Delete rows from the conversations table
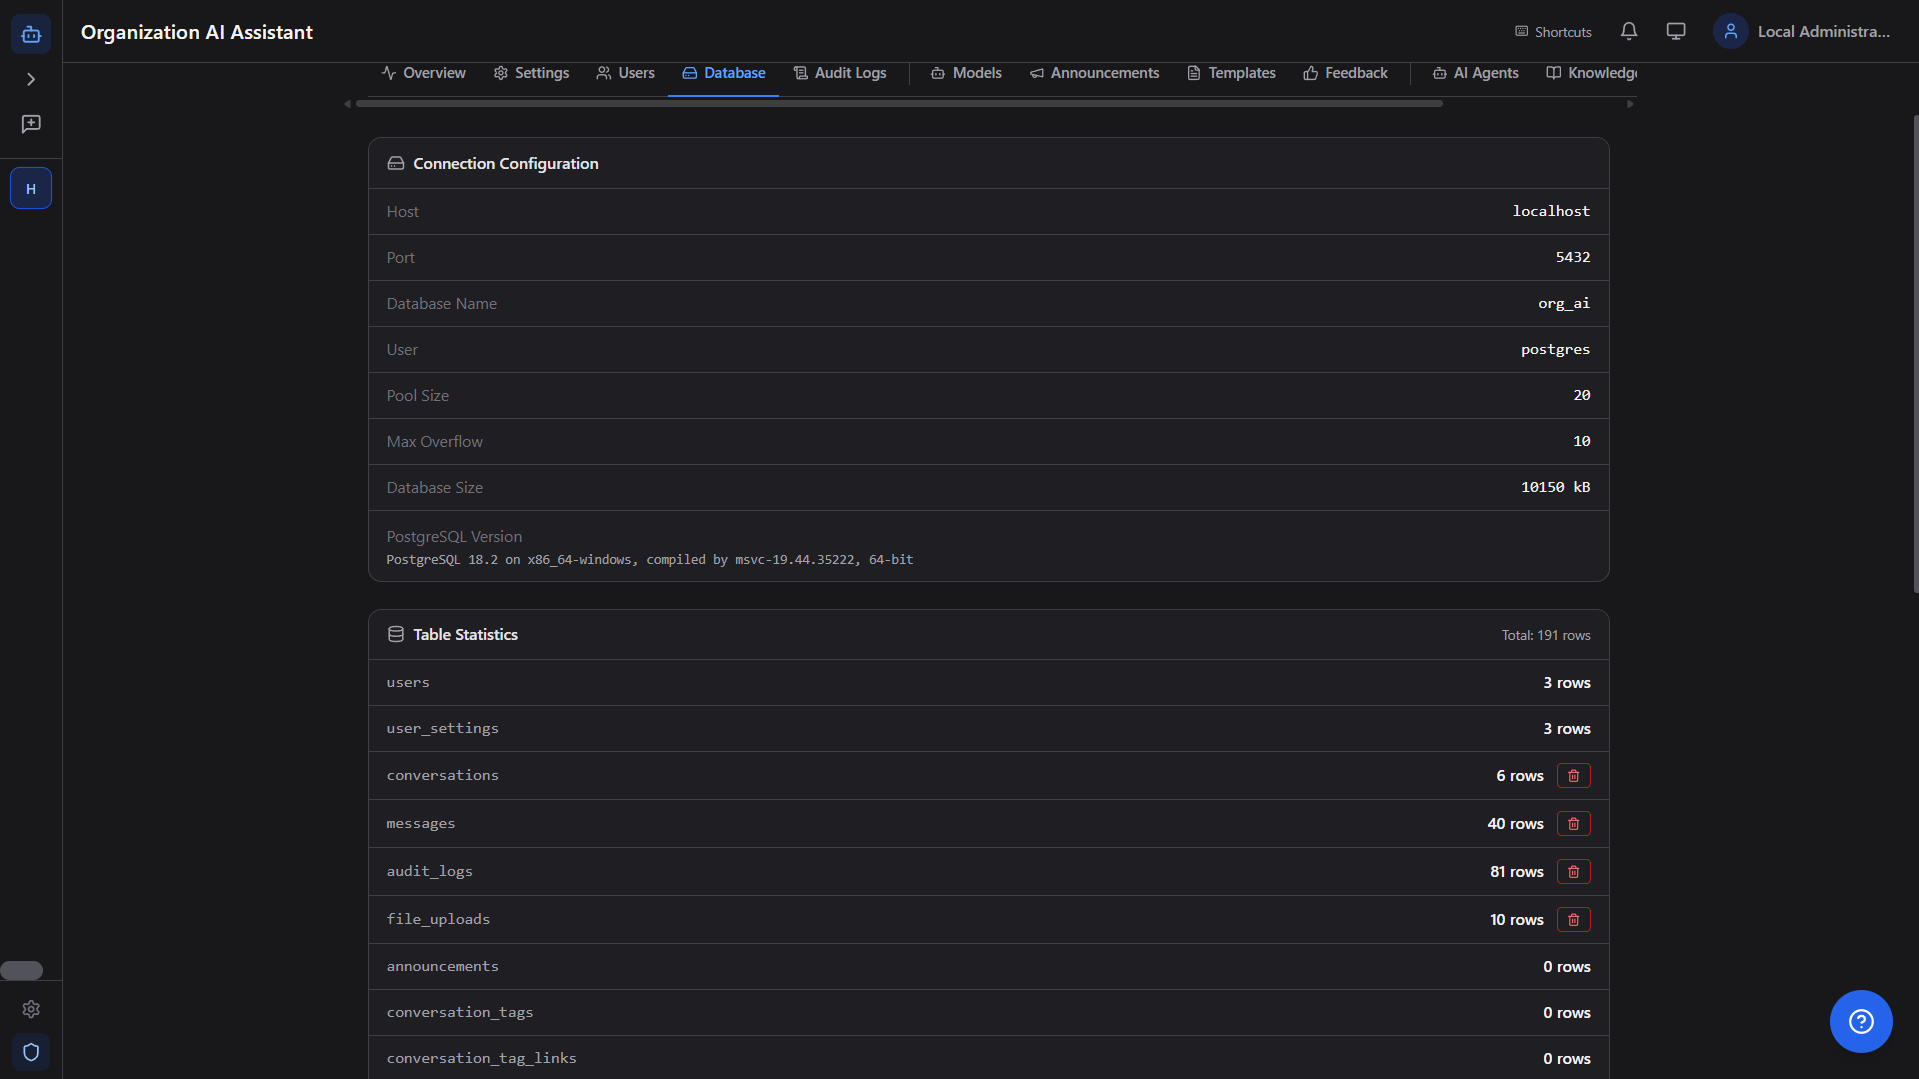The height and width of the screenshot is (1079, 1919). tap(1573, 776)
